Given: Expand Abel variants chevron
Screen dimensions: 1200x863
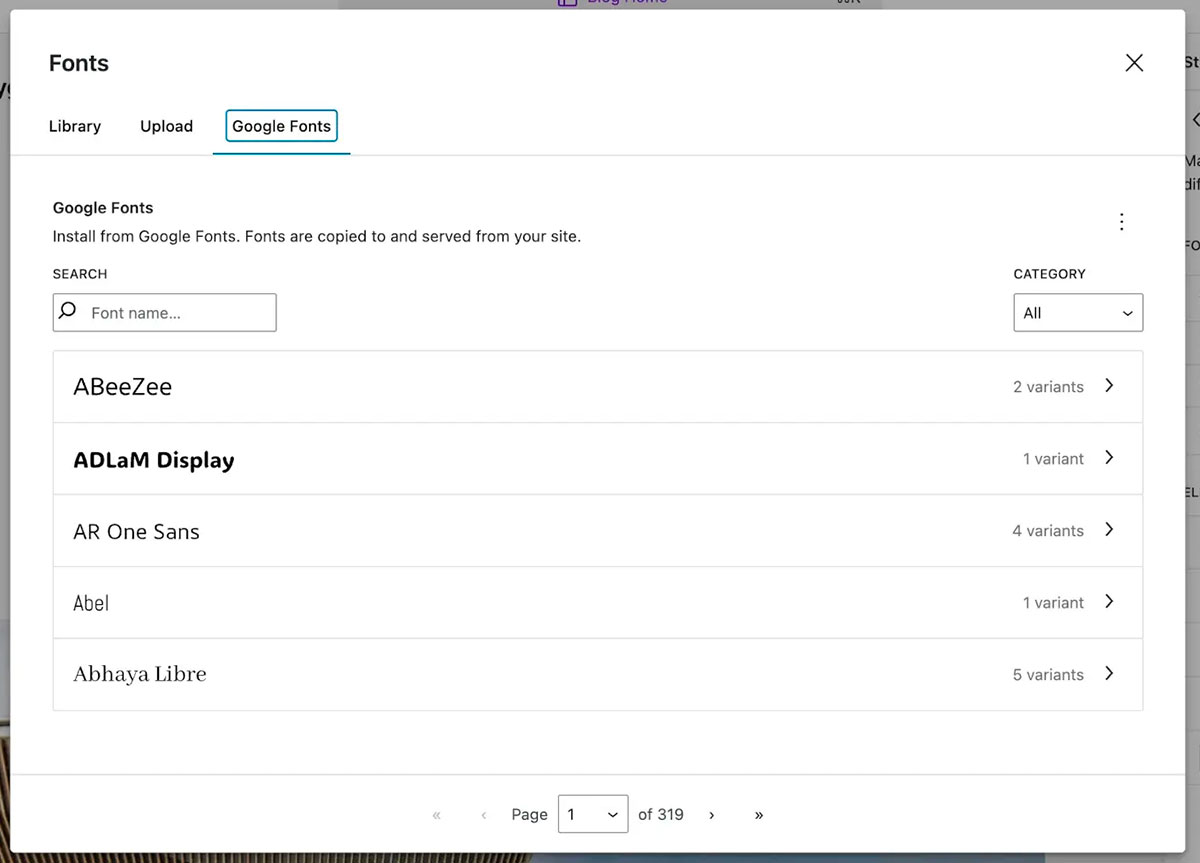Looking at the screenshot, I should click(1109, 602).
